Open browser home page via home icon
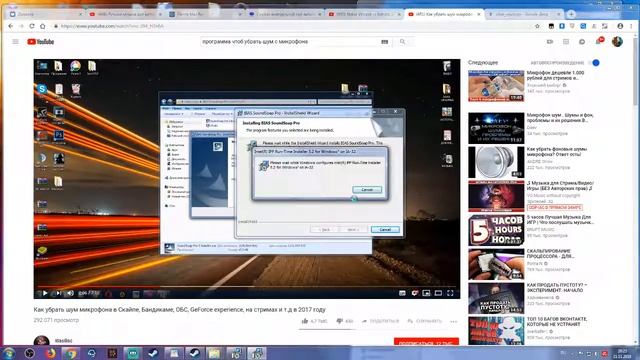 coord(42,26)
